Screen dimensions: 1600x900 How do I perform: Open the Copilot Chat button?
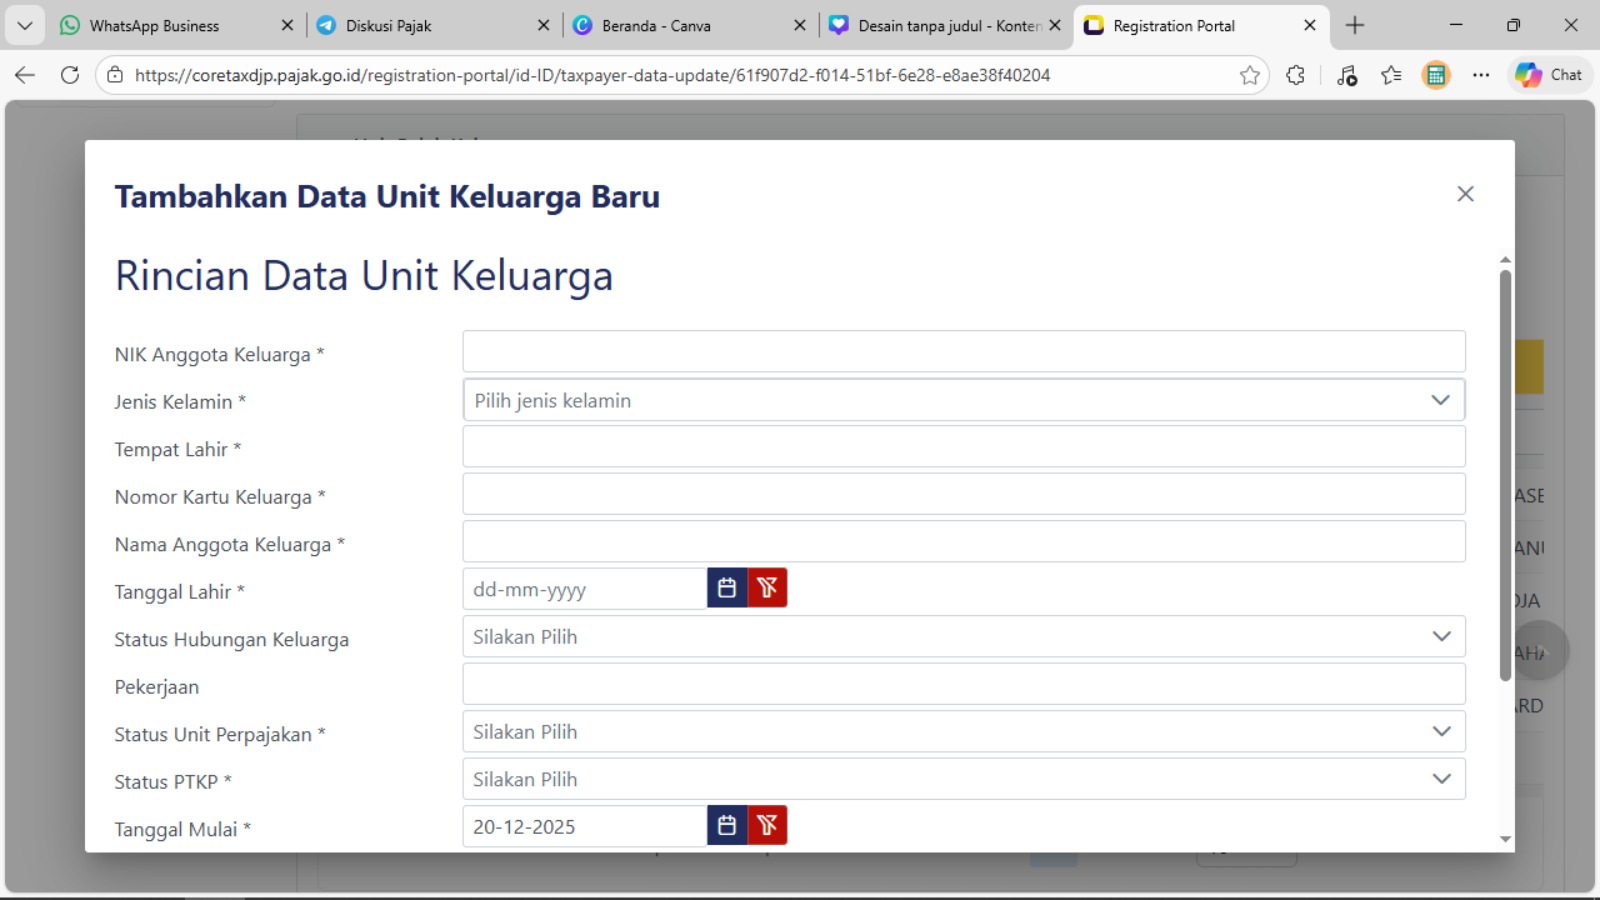pyautogui.click(x=1549, y=75)
